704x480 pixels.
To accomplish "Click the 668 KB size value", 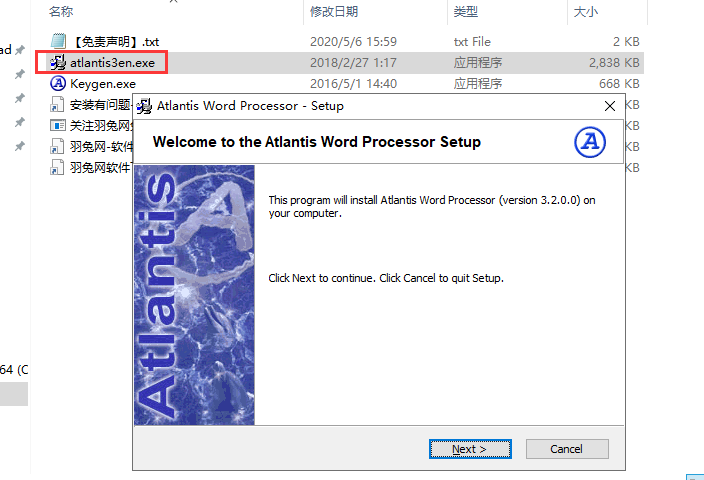I will tap(619, 84).
